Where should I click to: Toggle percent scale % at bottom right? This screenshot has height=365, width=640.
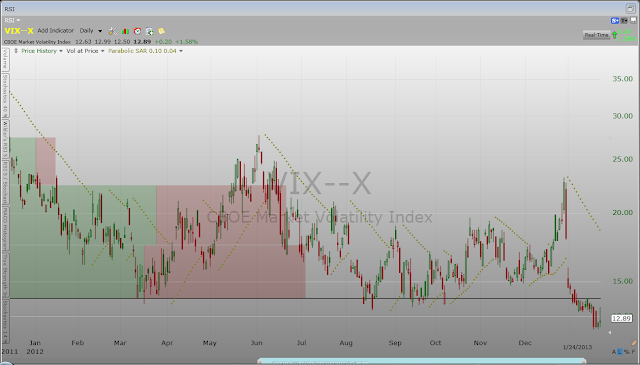pos(627,352)
